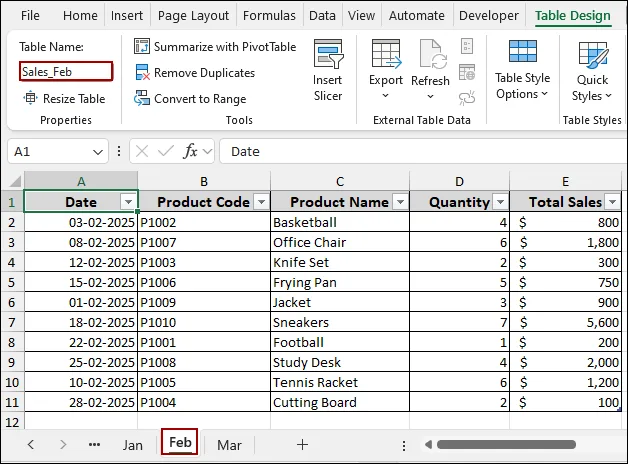Screen dimensions: 628x464
Task: Click the Enter checkmark formula bar icon
Action: tap(165, 151)
